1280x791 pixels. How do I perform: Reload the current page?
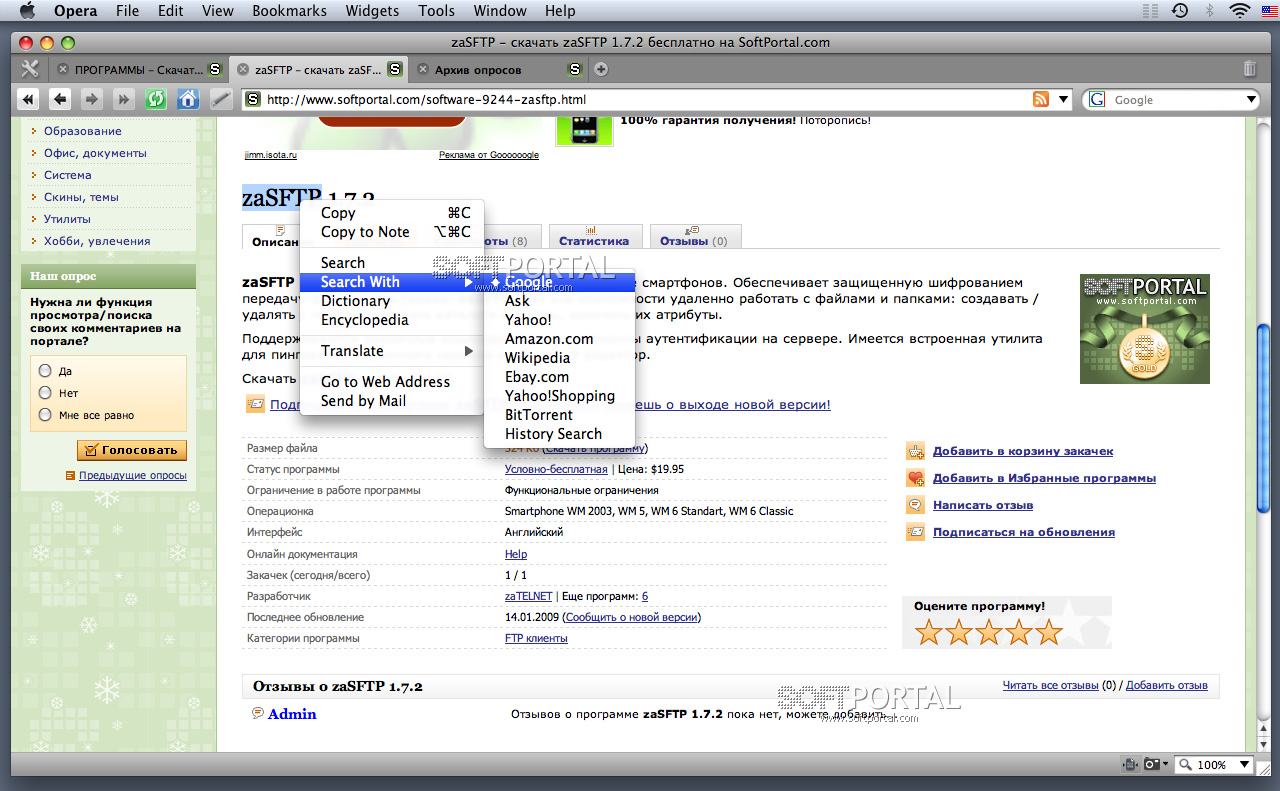point(155,99)
